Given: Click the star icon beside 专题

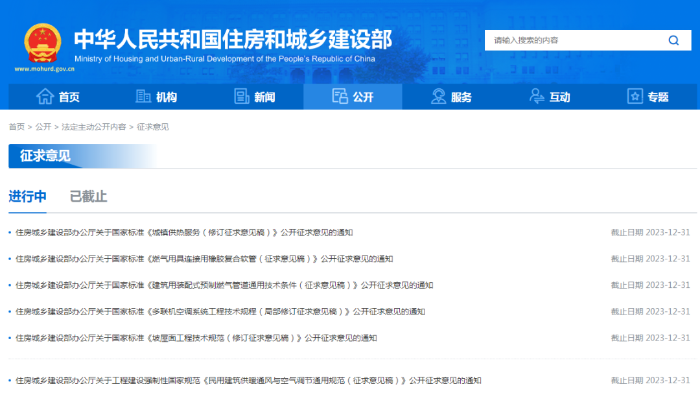Looking at the screenshot, I should pyautogui.click(x=635, y=96).
